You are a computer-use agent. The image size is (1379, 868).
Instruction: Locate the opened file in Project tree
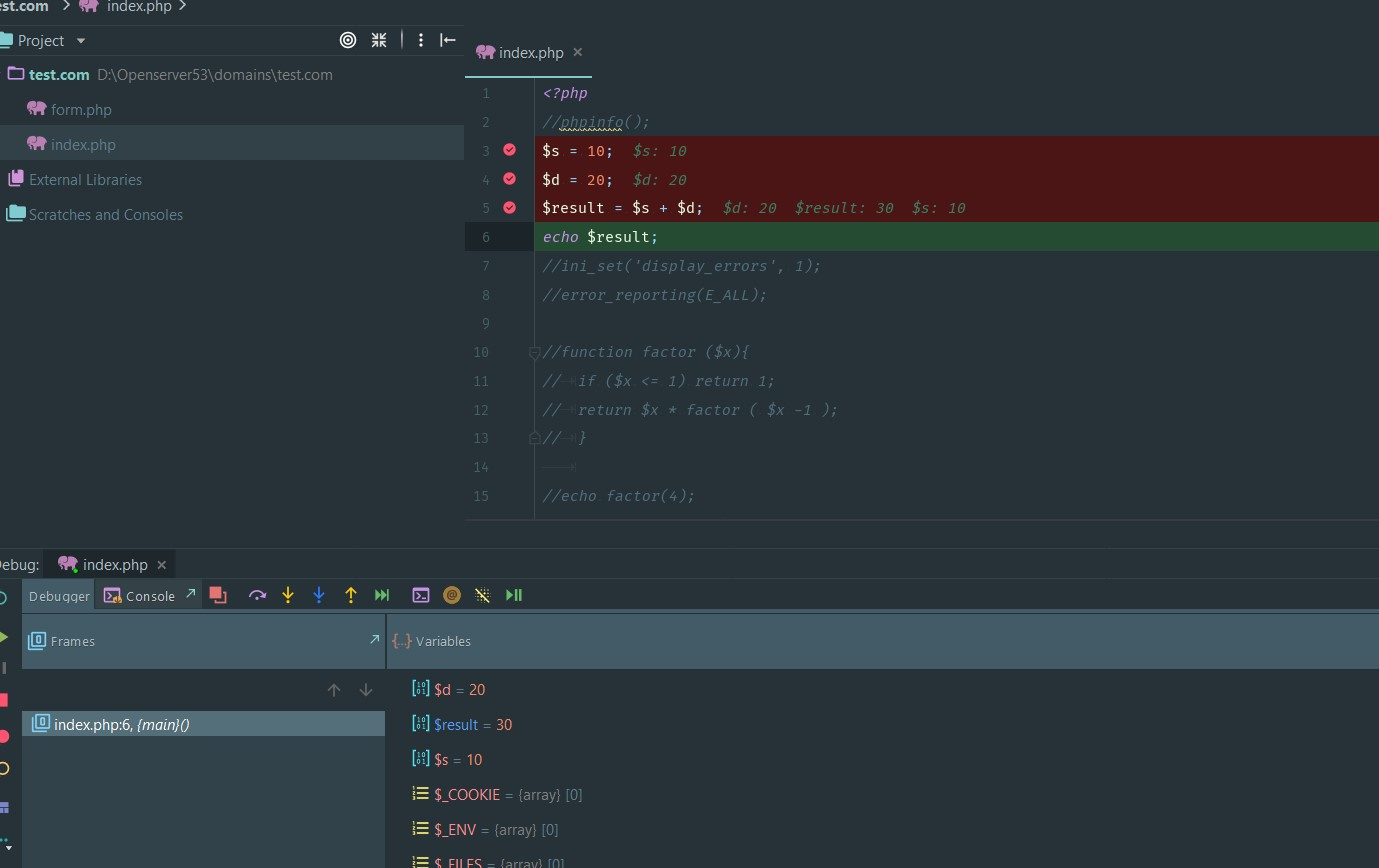pos(348,40)
